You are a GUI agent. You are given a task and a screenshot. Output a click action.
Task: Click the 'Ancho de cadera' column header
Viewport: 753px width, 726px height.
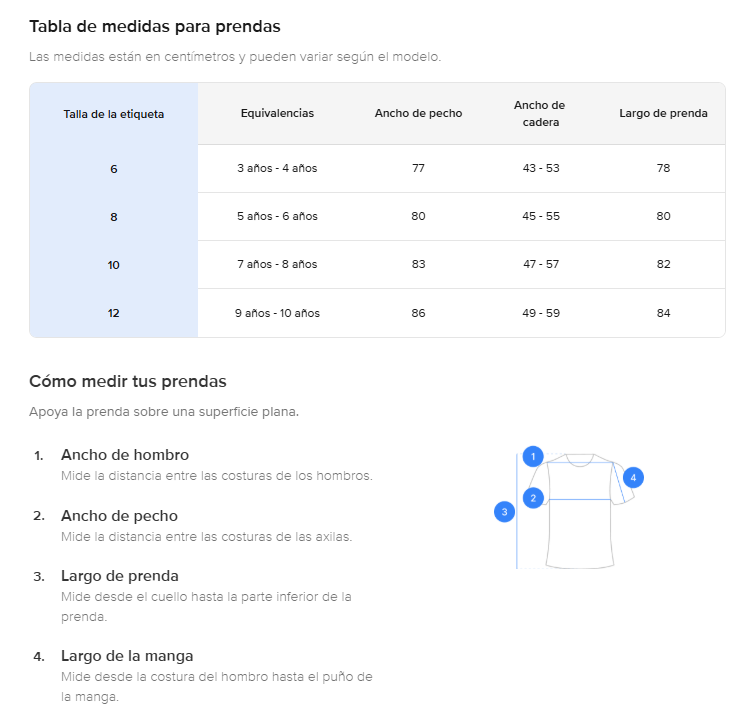[x=540, y=113]
